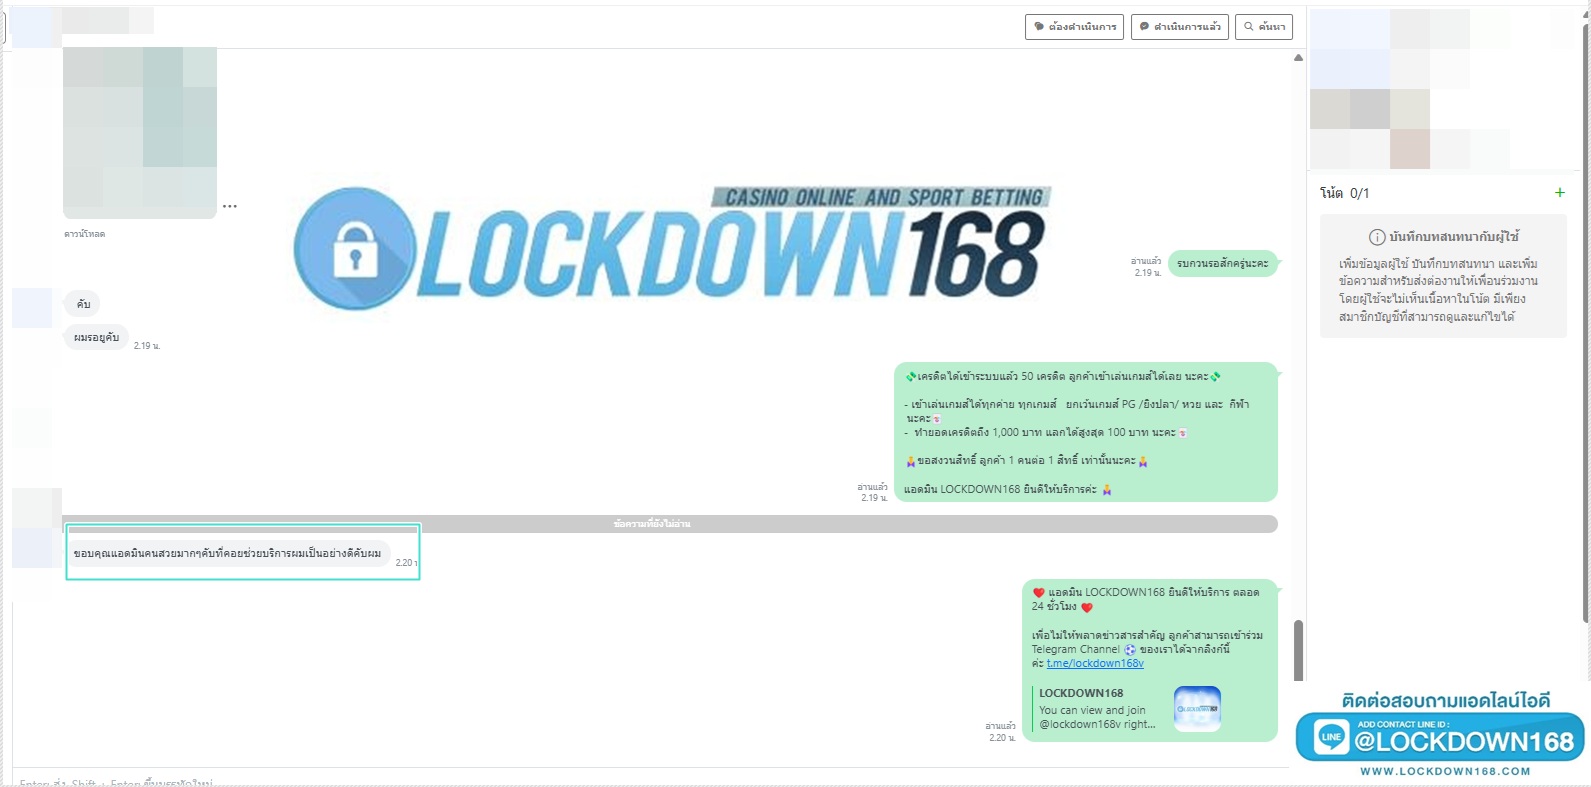Open the ต้องดำเนินการ filter button
Image resolution: width=1591 pixels, height=787 pixels.
click(1074, 27)
